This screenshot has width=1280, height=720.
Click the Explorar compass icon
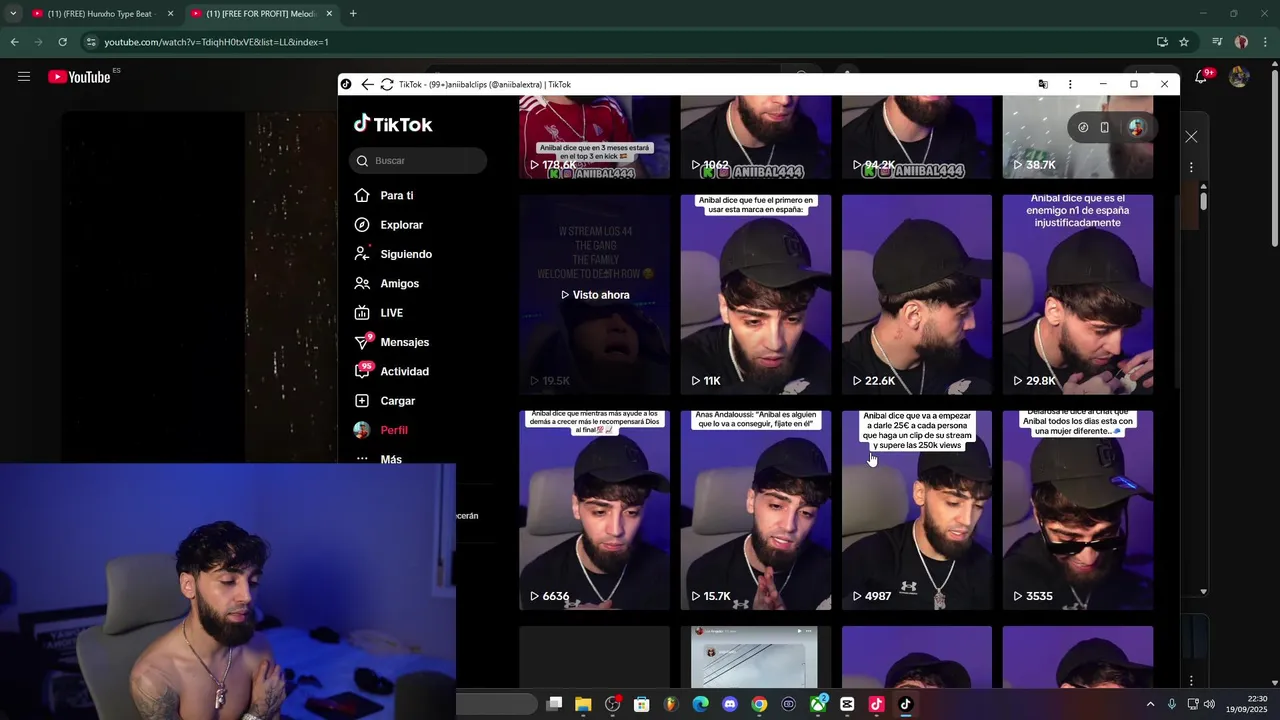click(362, 225)
